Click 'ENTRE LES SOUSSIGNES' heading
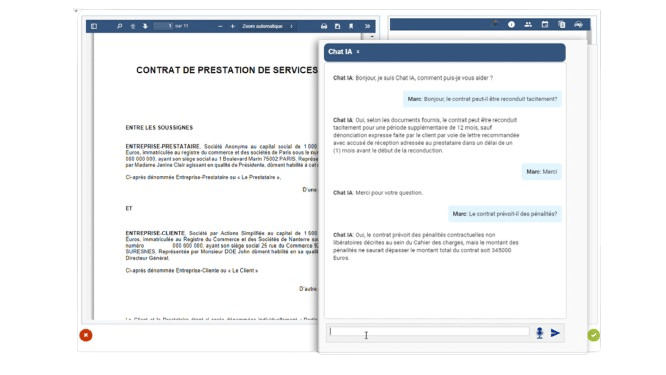Screen dimensions: 666x375 click(x=159, y=127)
